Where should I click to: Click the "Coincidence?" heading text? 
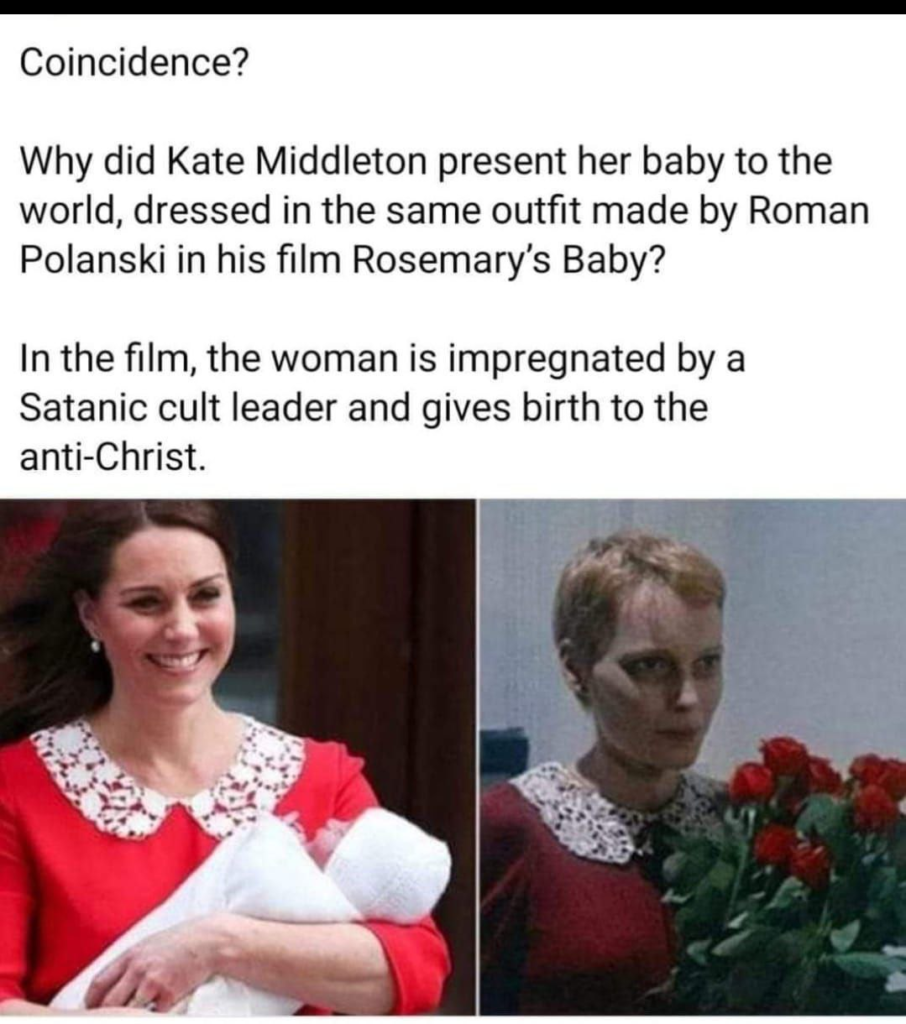pos(135,63)
